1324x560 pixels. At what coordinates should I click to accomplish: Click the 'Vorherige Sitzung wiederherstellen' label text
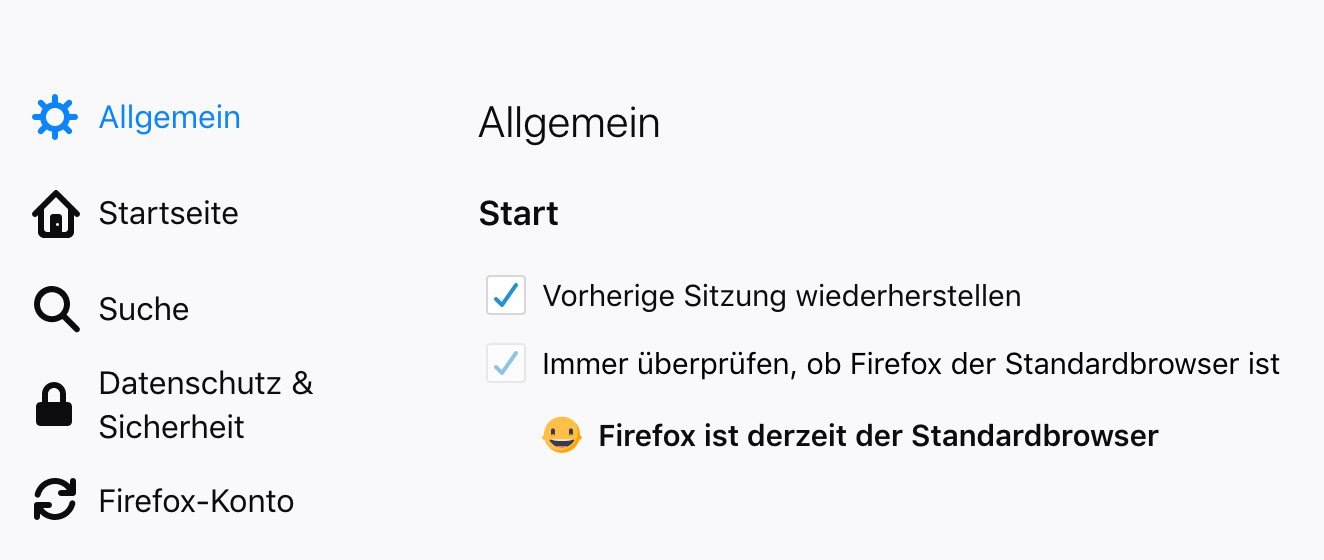click(781, 296)
